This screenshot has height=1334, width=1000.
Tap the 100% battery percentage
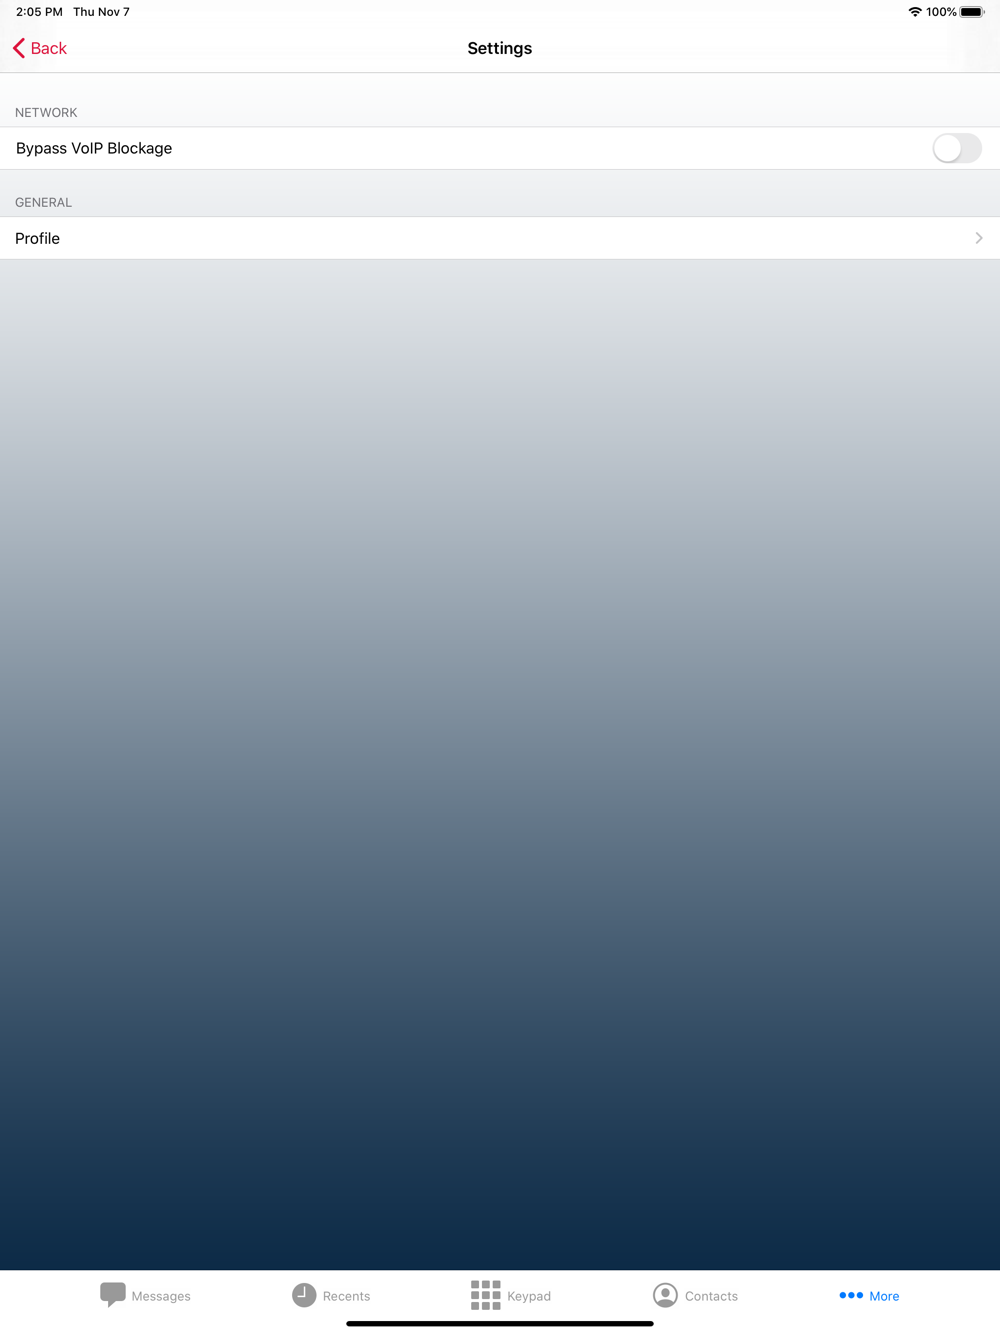point(941,12)
